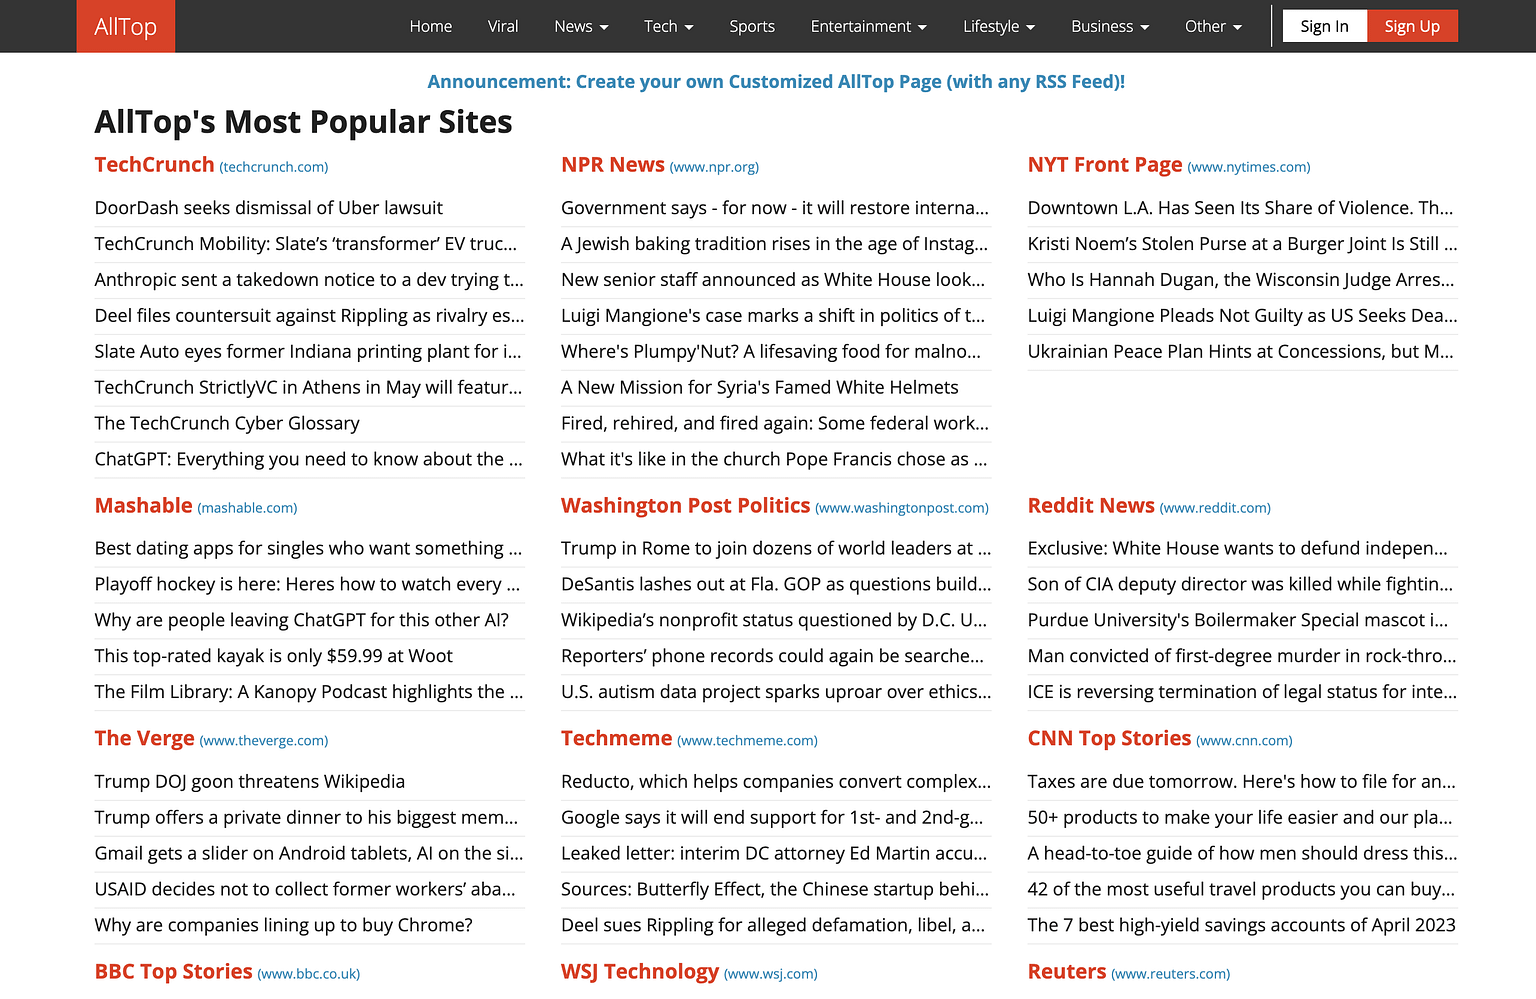
Task: Open the headline about DoorDash Uber lawsuit
Action: 268,207
